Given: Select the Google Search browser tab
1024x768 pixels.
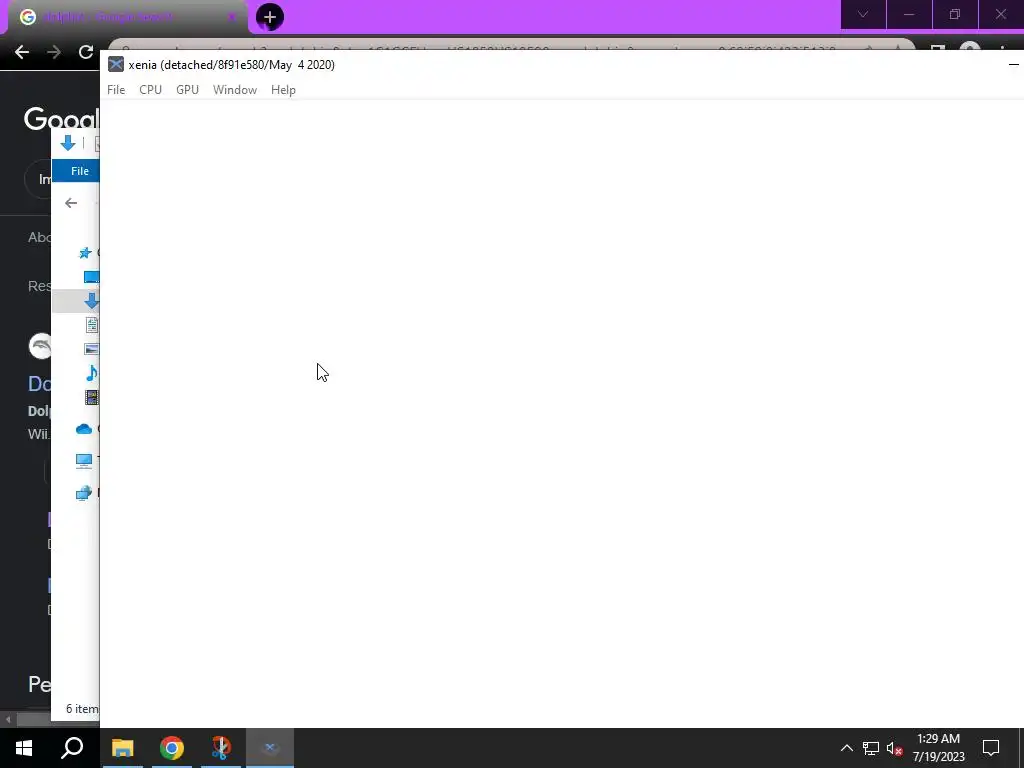Looking at the screenshot, I should point(127,17).
